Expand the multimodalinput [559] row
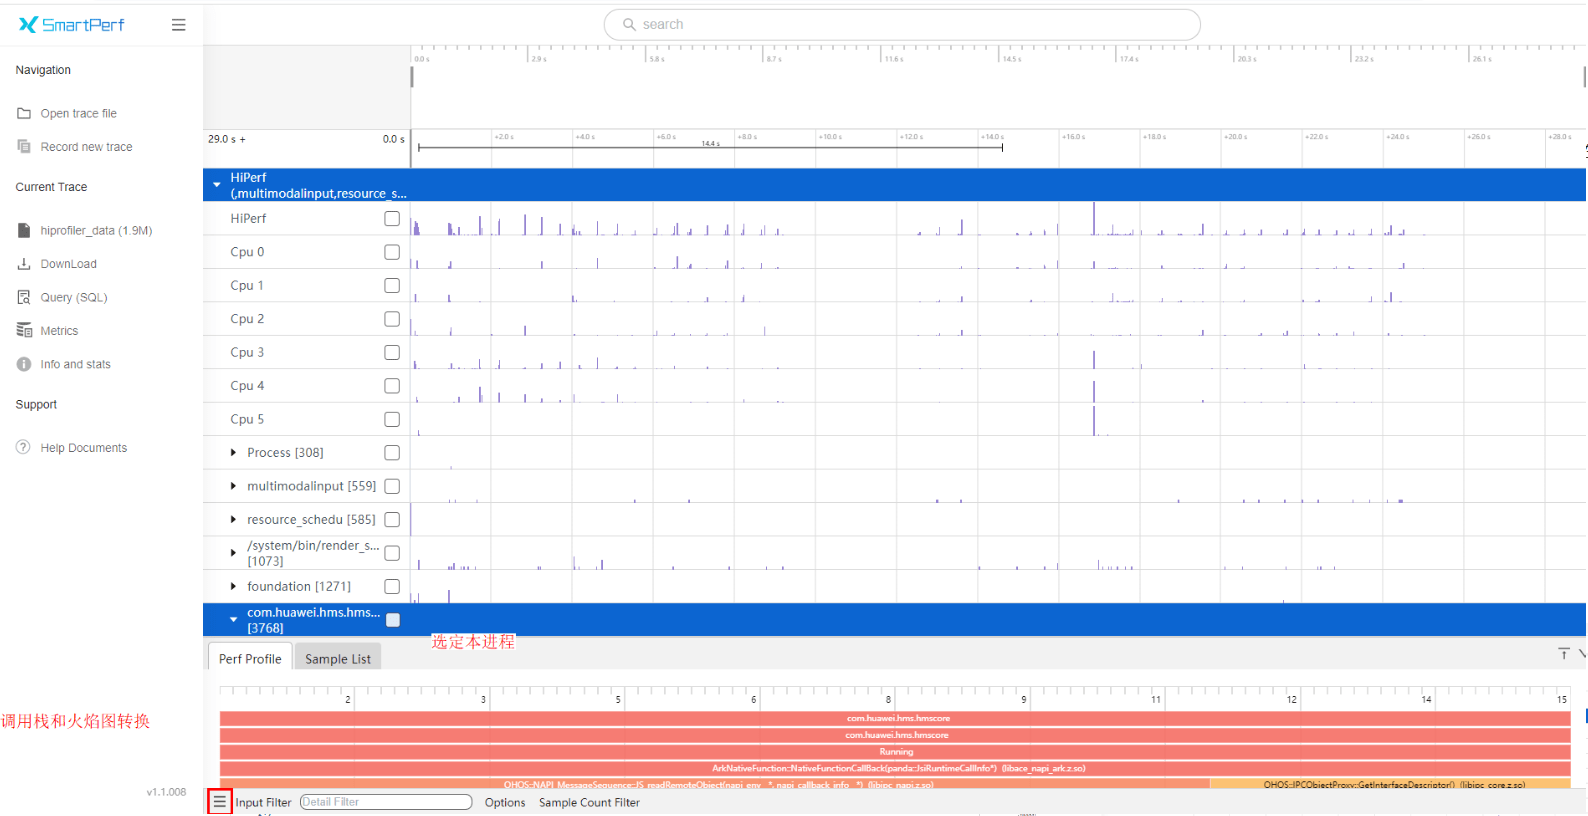This screenshot has height=816, width=1588. (x=233, y=486)
